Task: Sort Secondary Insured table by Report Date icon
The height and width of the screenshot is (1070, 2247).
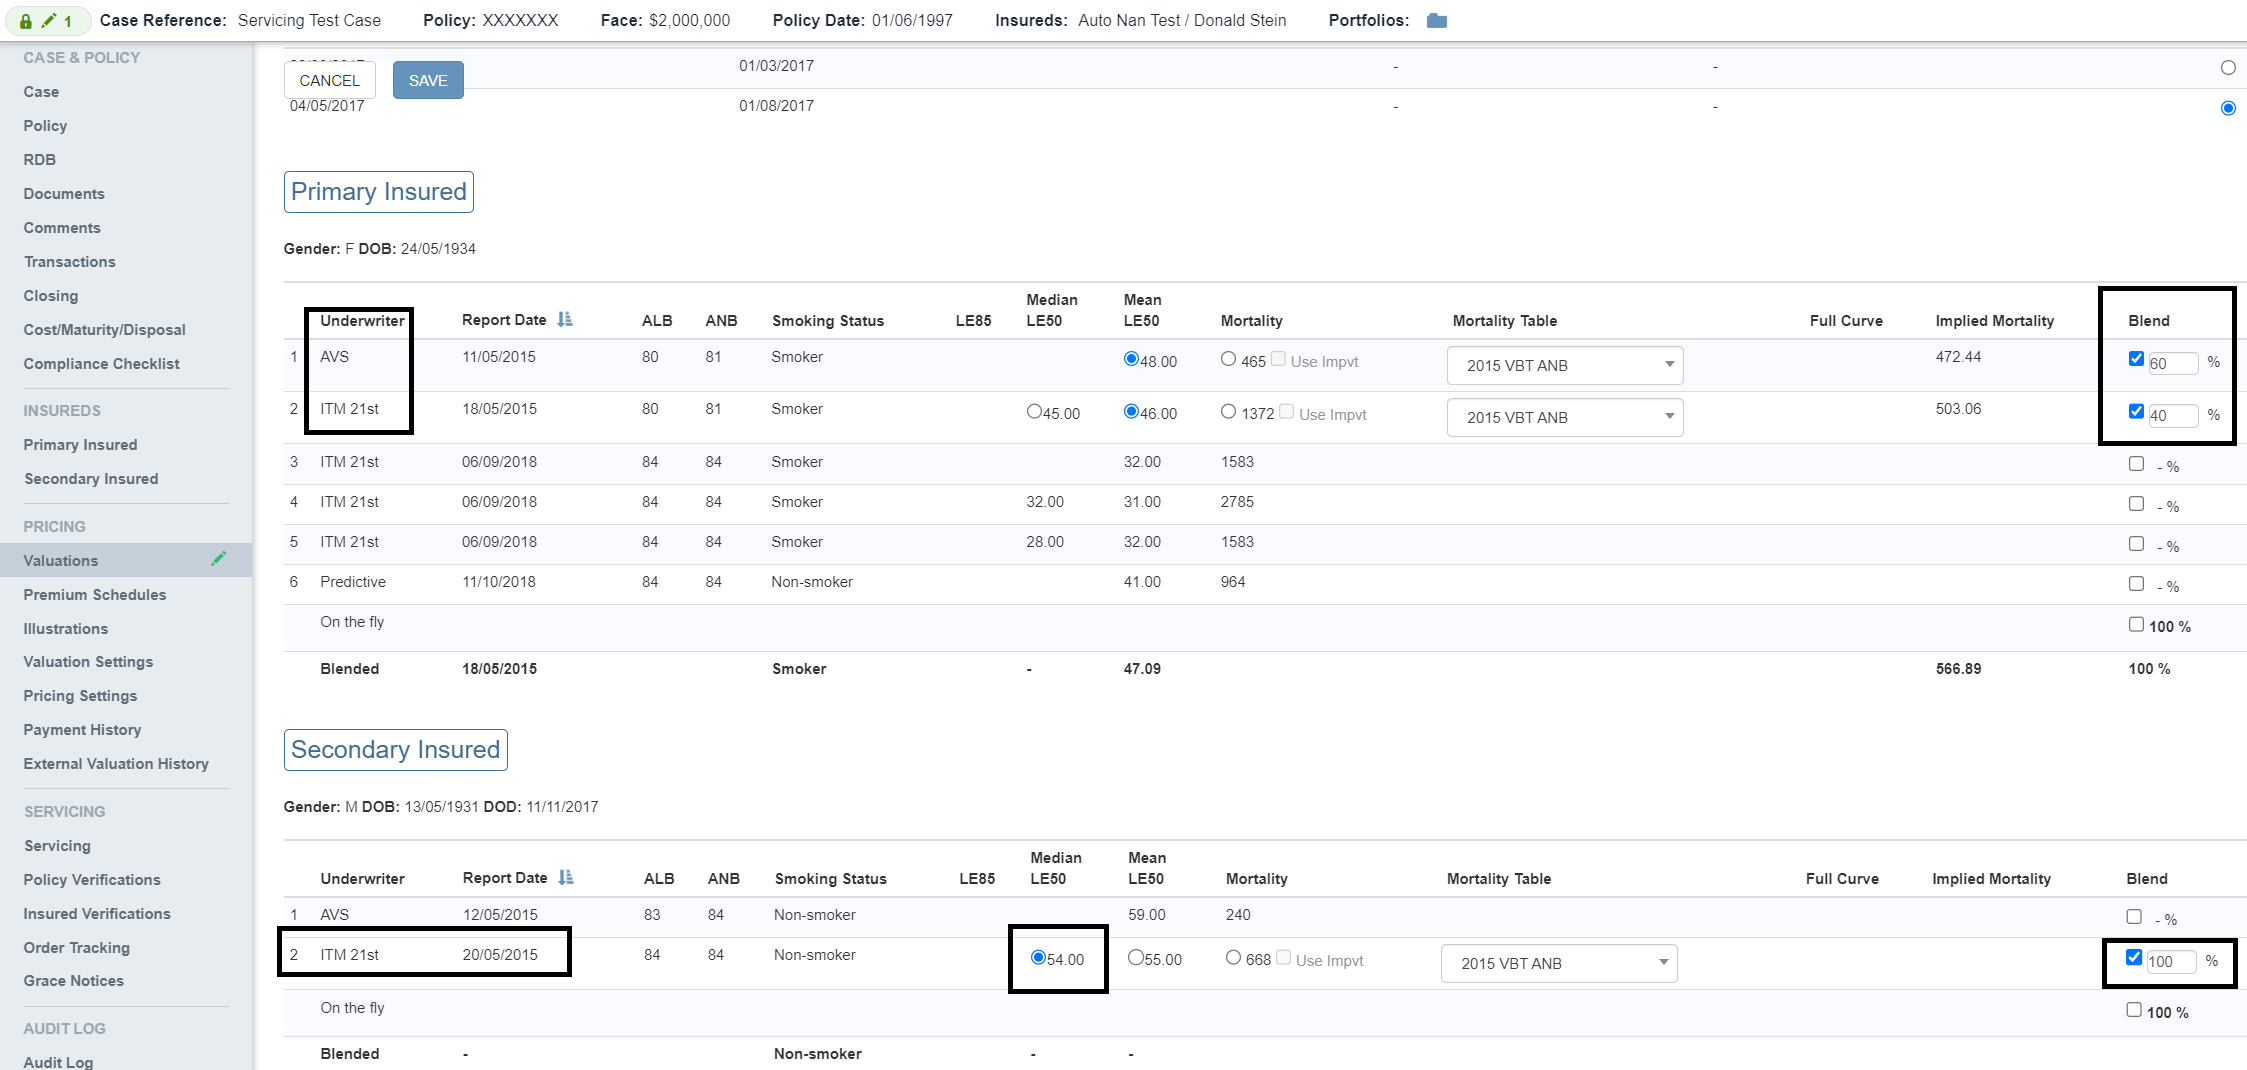Action: click(566, 878)
